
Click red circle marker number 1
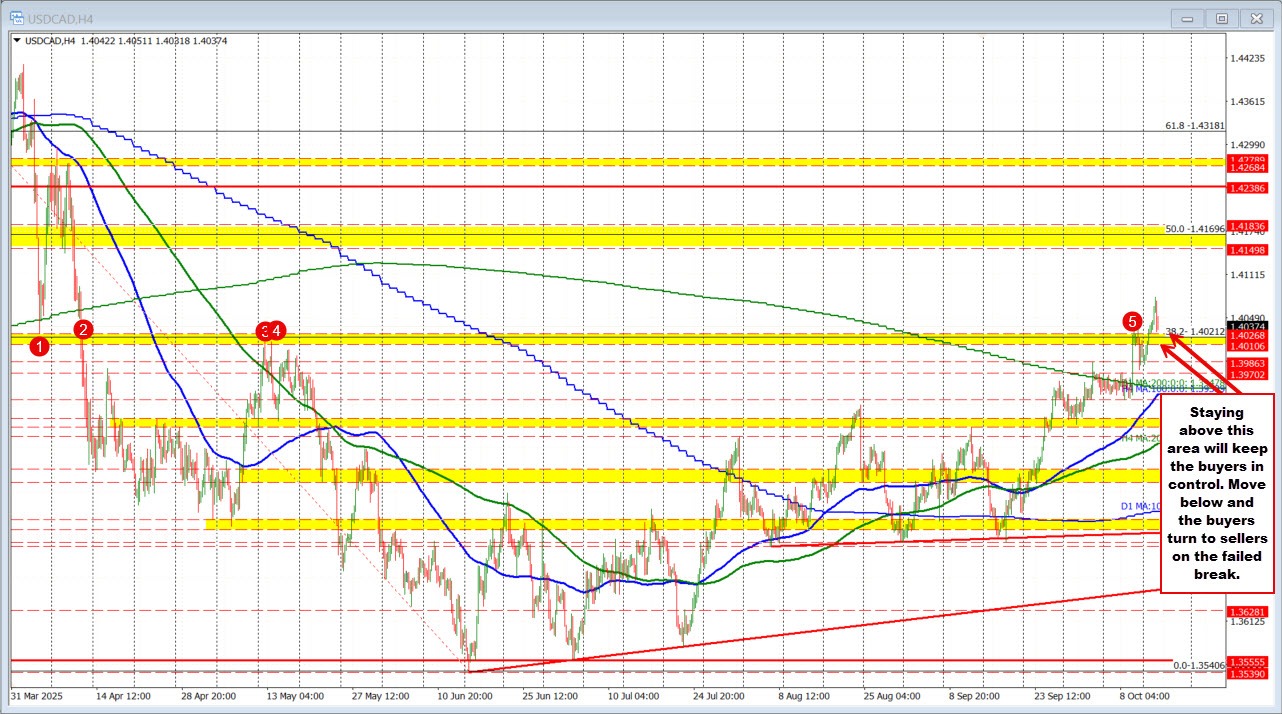[39, 347]
